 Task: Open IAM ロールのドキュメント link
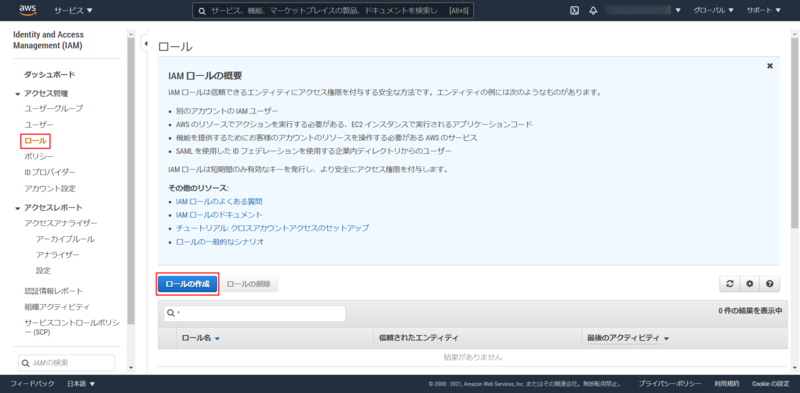pos(219,215)
